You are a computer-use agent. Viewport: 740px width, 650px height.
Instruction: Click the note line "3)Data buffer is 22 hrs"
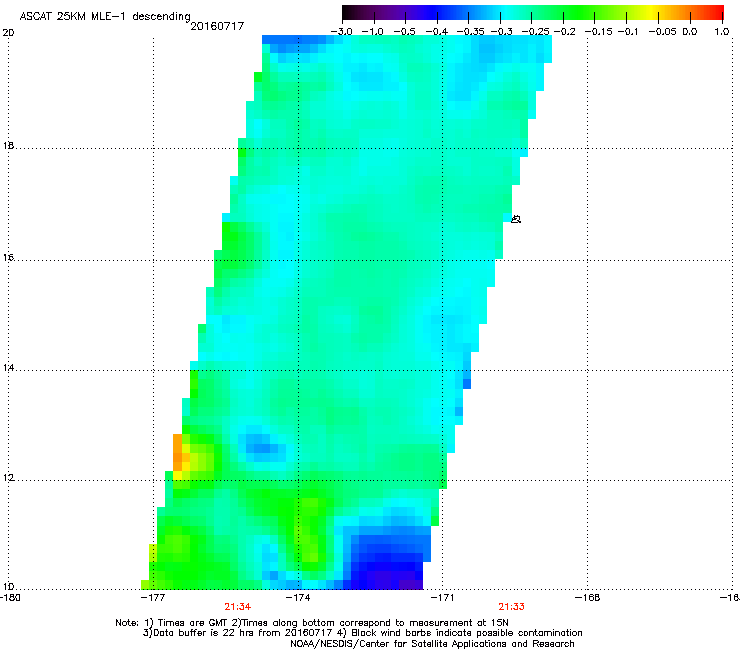tap(362, 633)
